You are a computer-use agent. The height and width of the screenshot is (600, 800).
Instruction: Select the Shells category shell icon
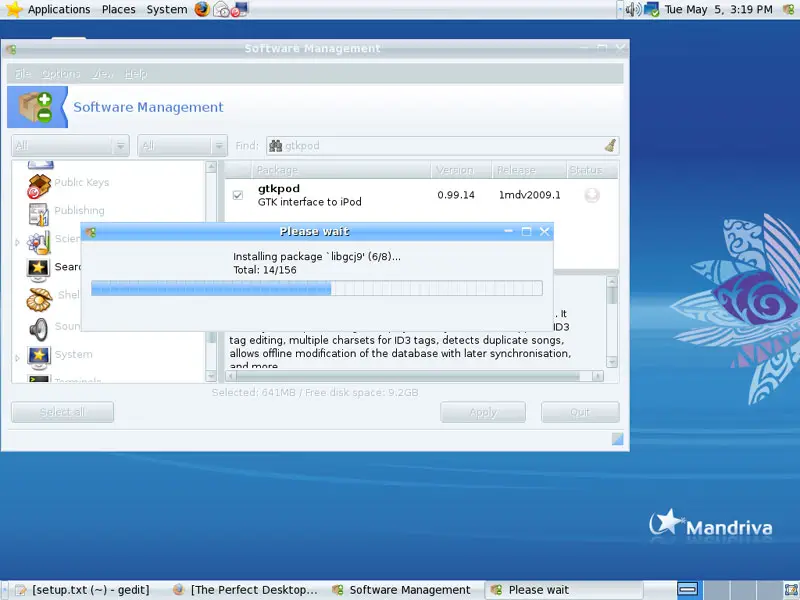tap(39, 299)
